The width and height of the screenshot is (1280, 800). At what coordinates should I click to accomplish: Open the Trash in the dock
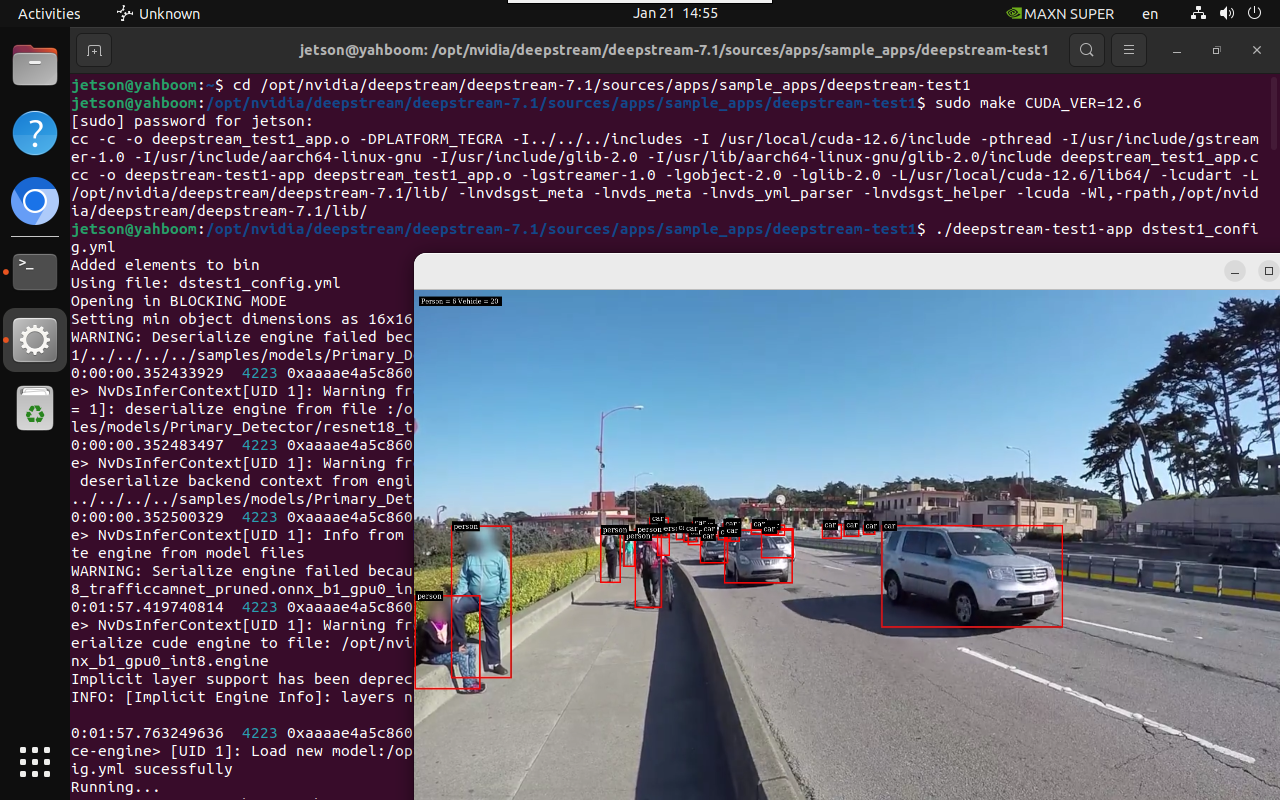tap(35, 409)
